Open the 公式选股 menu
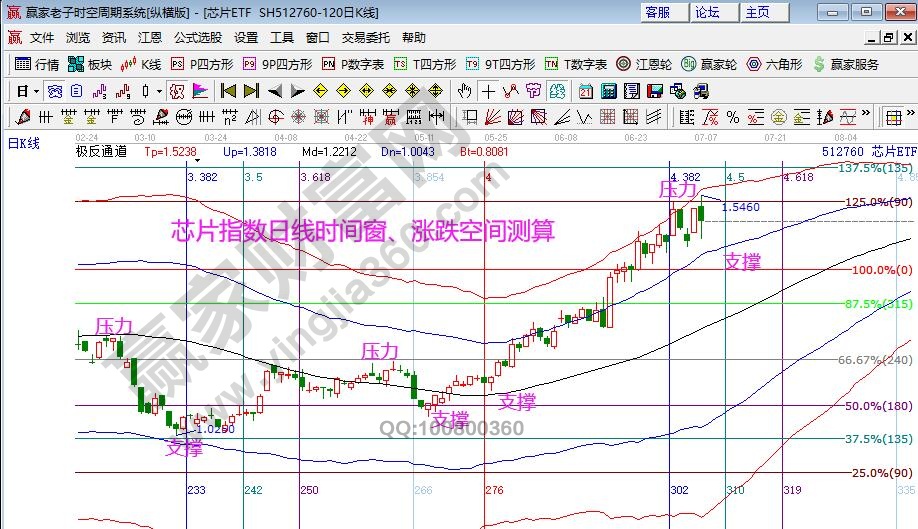The width and height of the screenshot is (918, 529). click(198, 38)
